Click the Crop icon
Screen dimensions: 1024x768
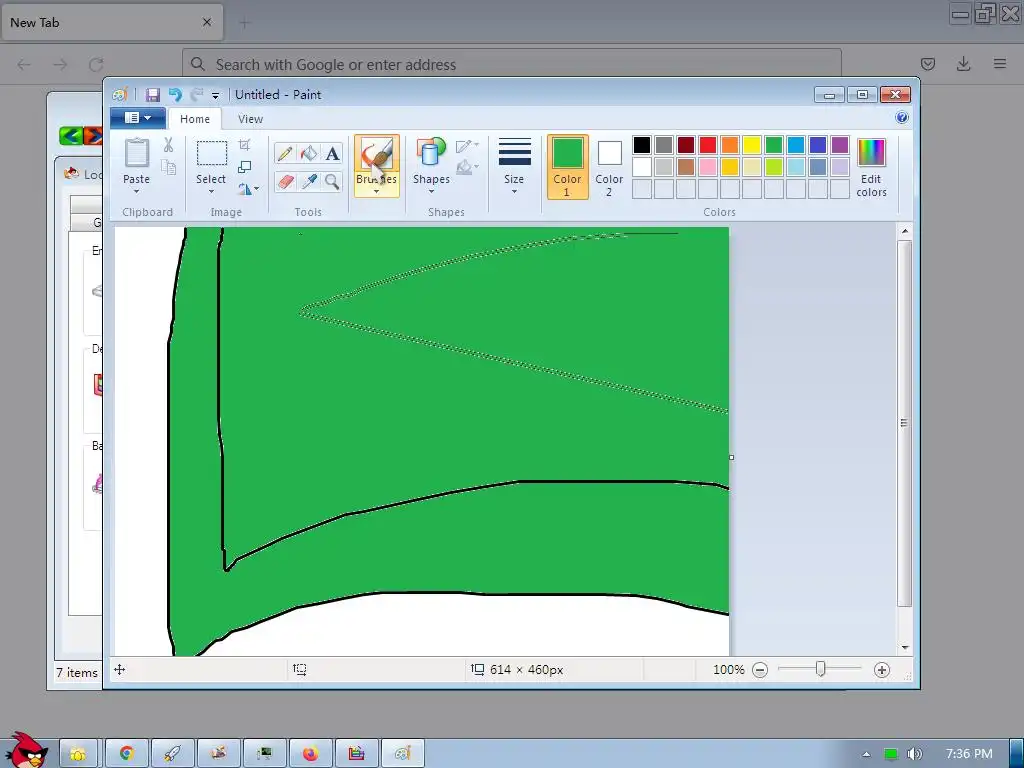pyautogui.click(x=245, y=145)
